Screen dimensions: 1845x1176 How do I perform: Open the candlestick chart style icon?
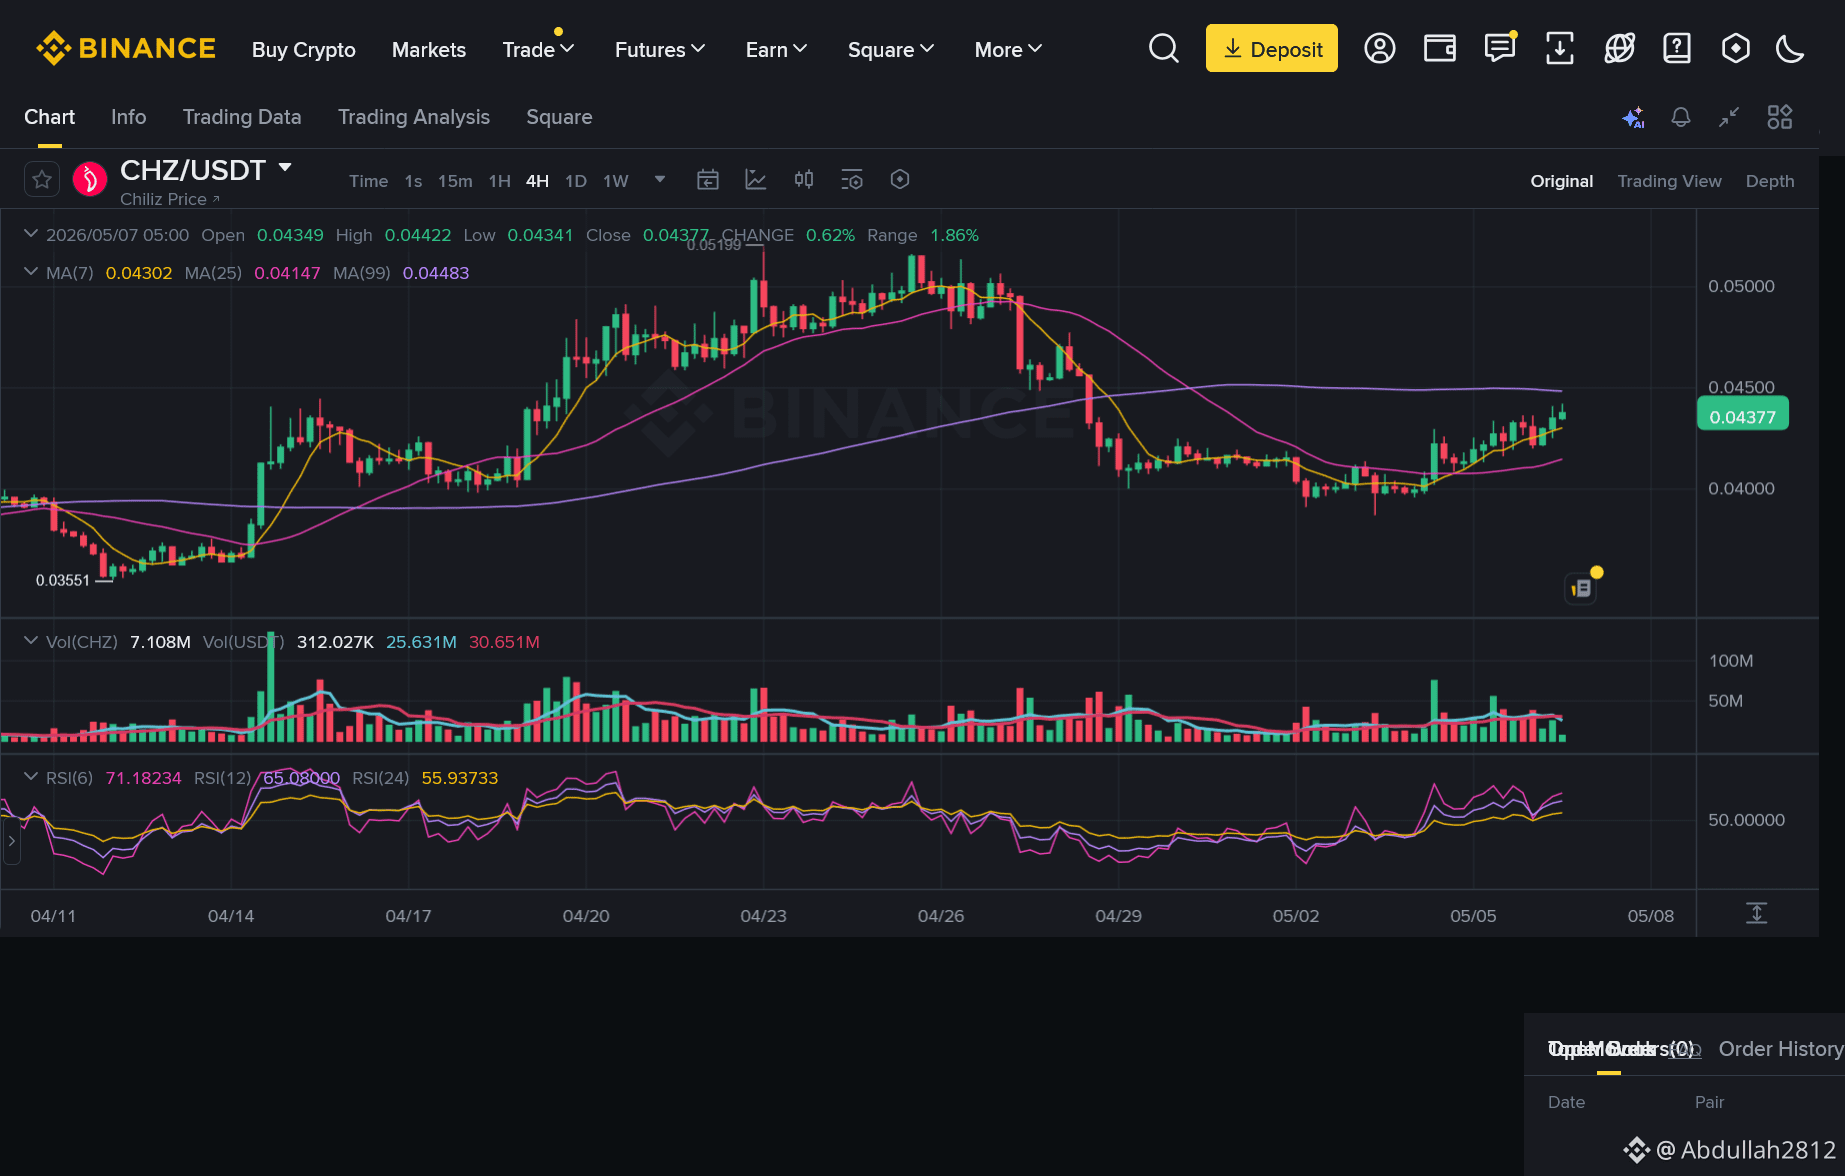tap(804, 180)
